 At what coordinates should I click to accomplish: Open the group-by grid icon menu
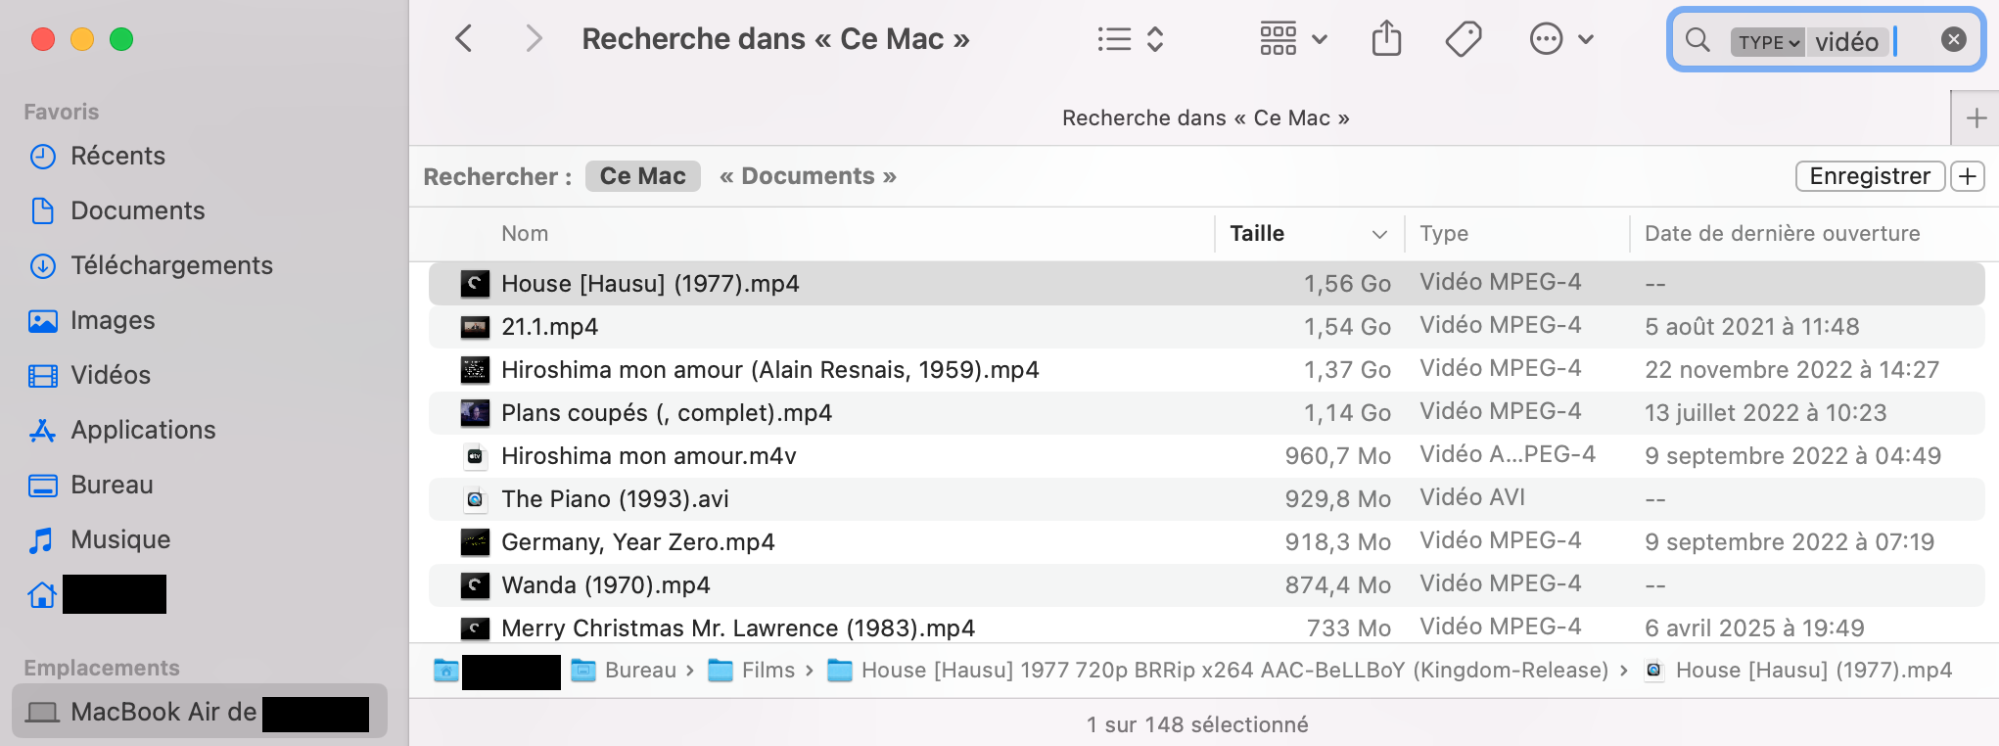1292,39
